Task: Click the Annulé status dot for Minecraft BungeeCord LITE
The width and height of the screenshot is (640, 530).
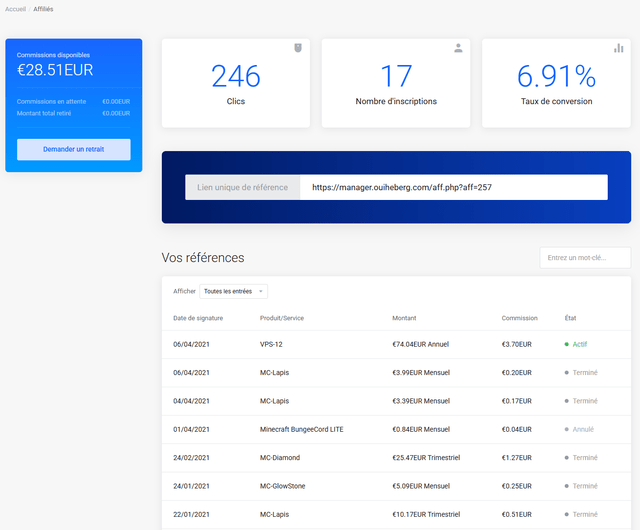Action: click(x=567, y=429)
